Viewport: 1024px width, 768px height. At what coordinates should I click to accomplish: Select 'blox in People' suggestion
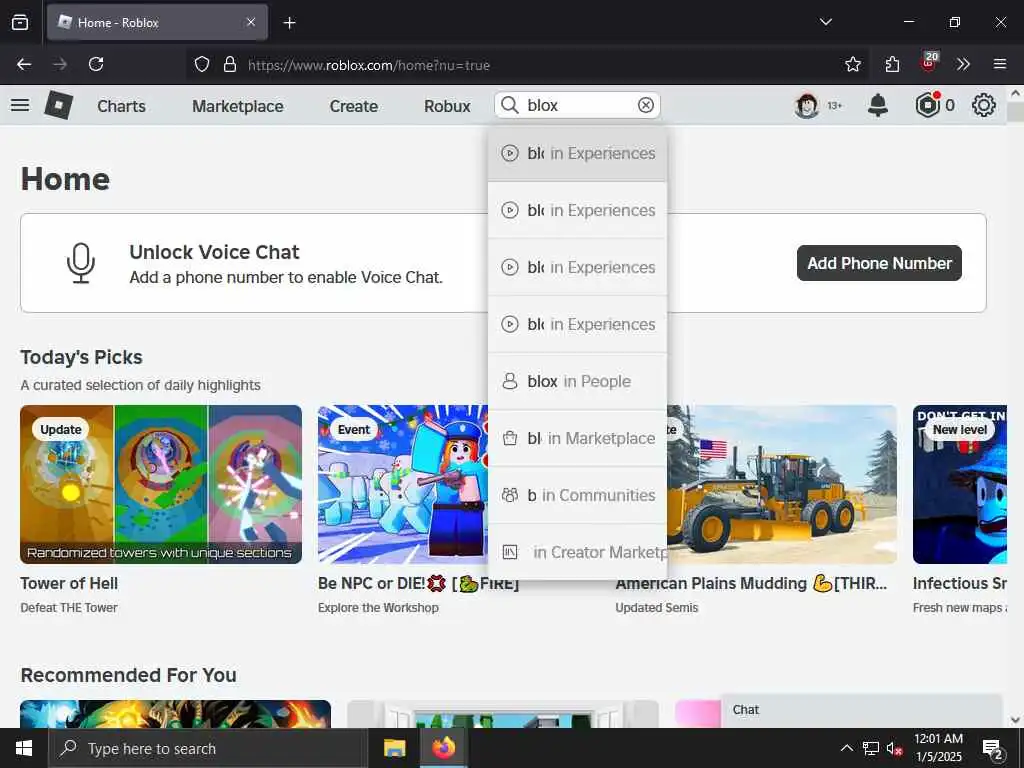click(577, 381)
